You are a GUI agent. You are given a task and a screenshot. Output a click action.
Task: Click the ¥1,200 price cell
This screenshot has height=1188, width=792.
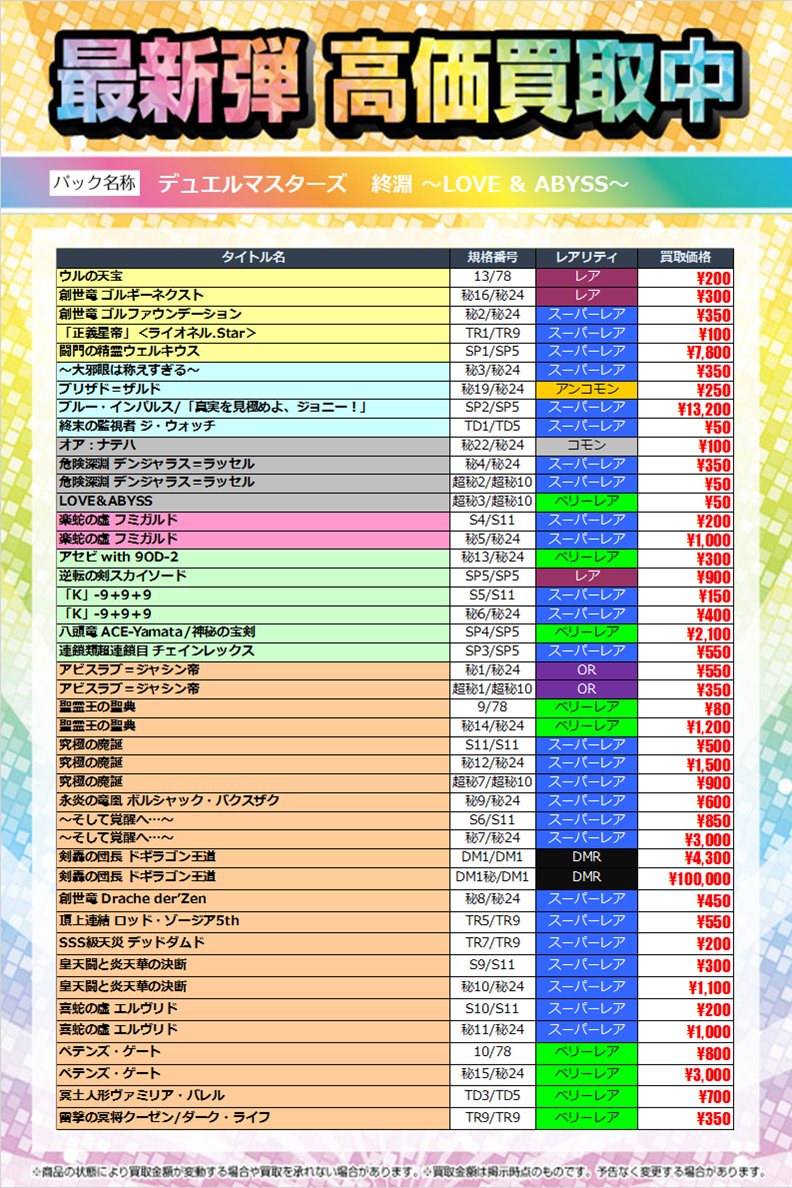pos(685,727)
